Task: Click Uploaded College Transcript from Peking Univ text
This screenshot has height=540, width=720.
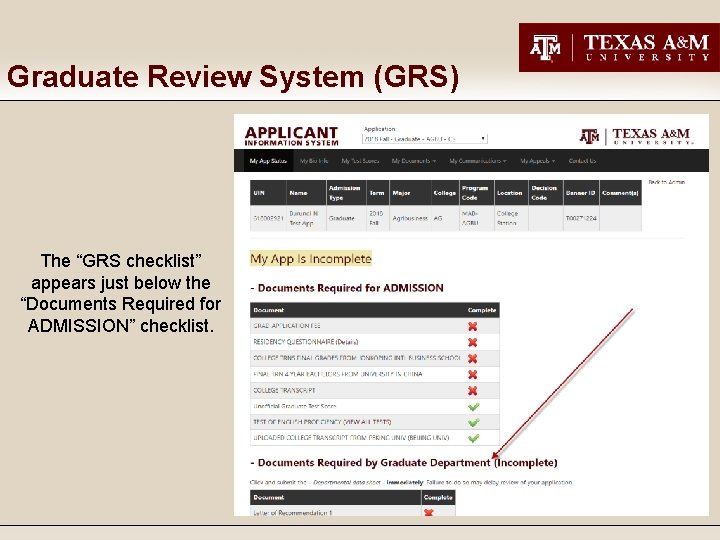Action: click(x=351, y=438)
